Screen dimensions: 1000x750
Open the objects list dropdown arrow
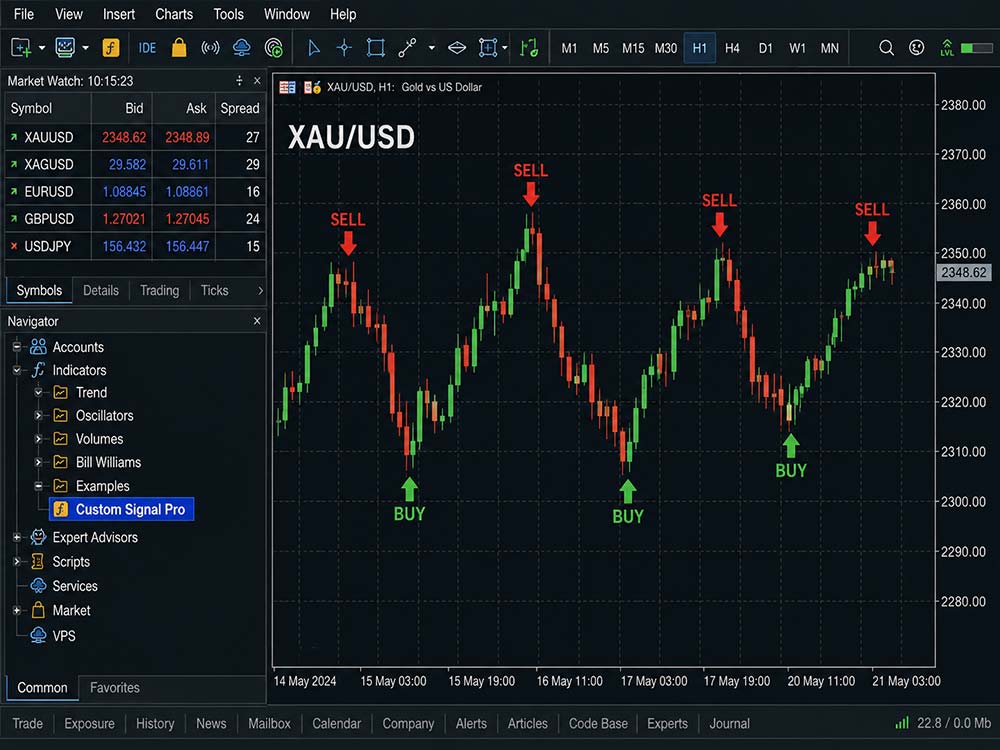504,48
